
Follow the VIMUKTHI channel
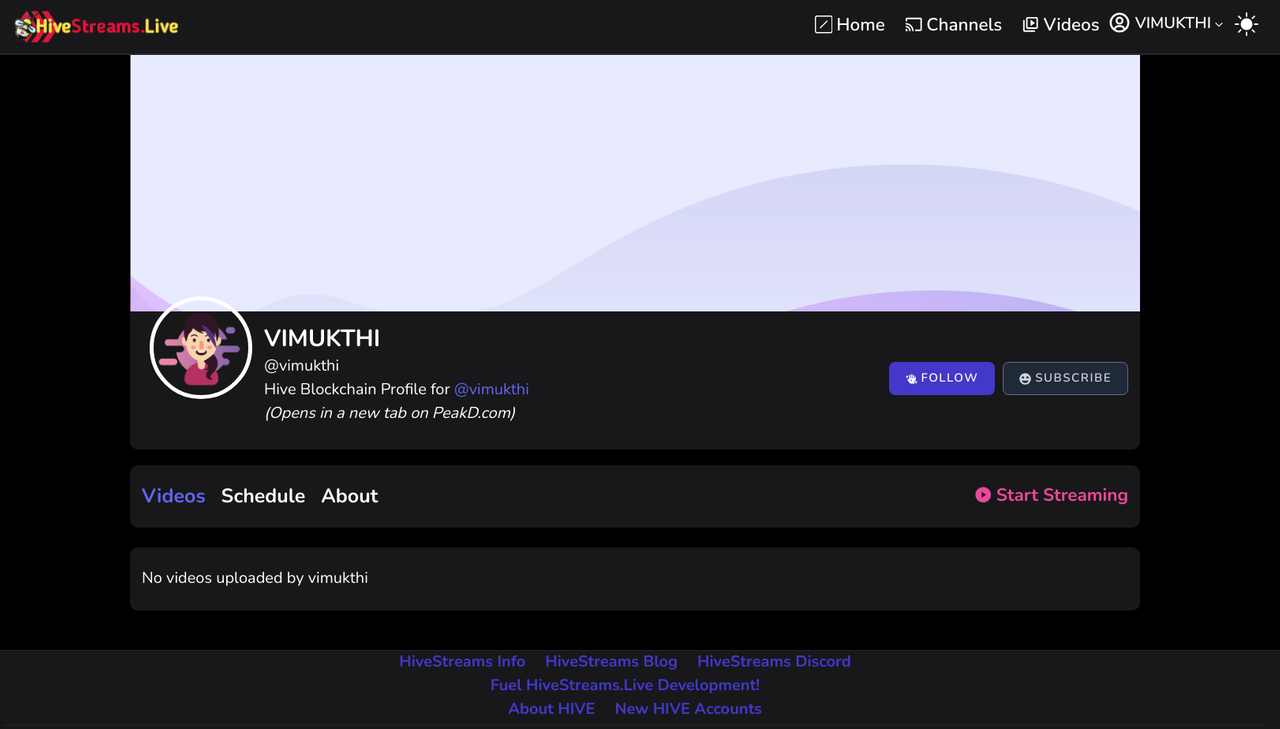pos(942,378)
